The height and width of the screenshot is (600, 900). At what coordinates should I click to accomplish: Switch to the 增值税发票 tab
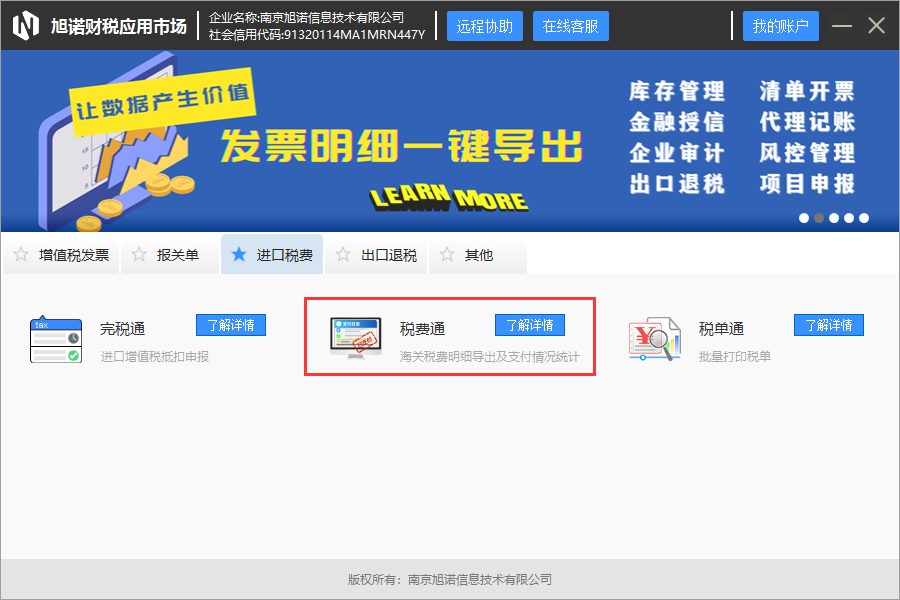[61, 254]
